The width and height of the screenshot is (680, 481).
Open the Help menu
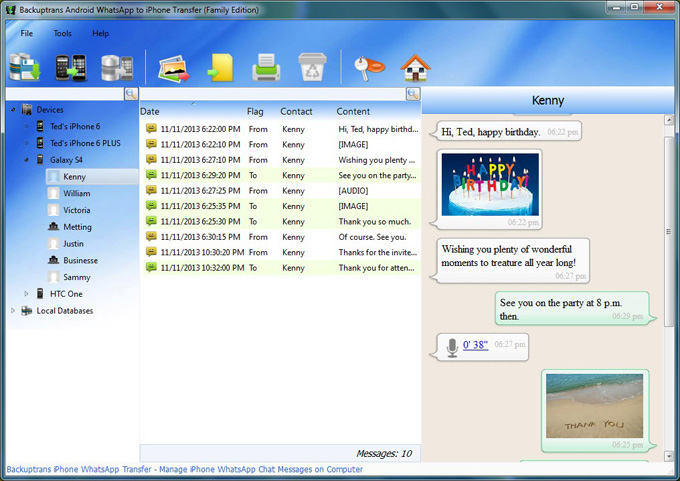point(101,33)
